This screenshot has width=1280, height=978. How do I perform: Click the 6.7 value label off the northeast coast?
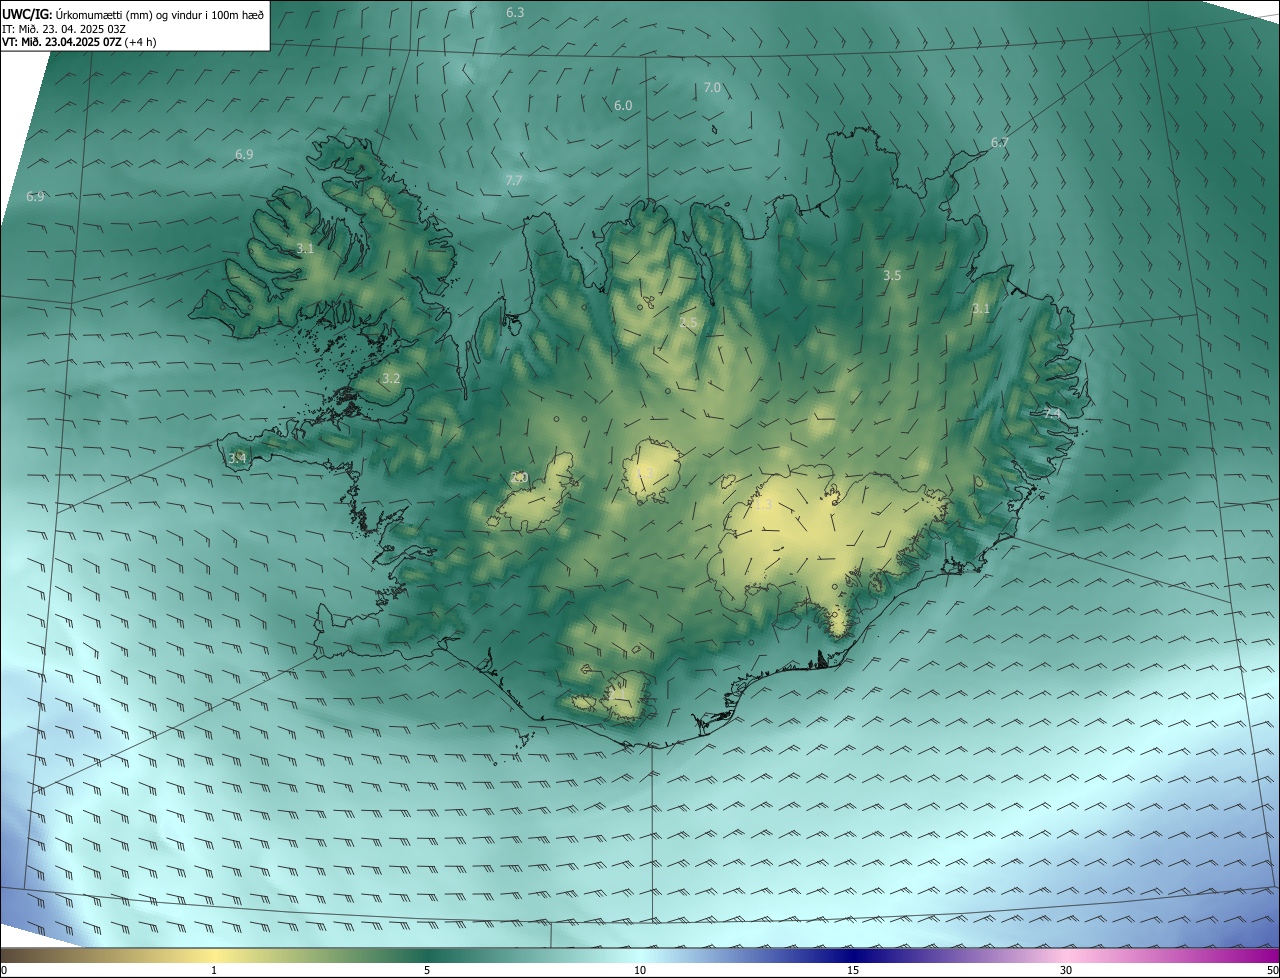(1000, 143)
